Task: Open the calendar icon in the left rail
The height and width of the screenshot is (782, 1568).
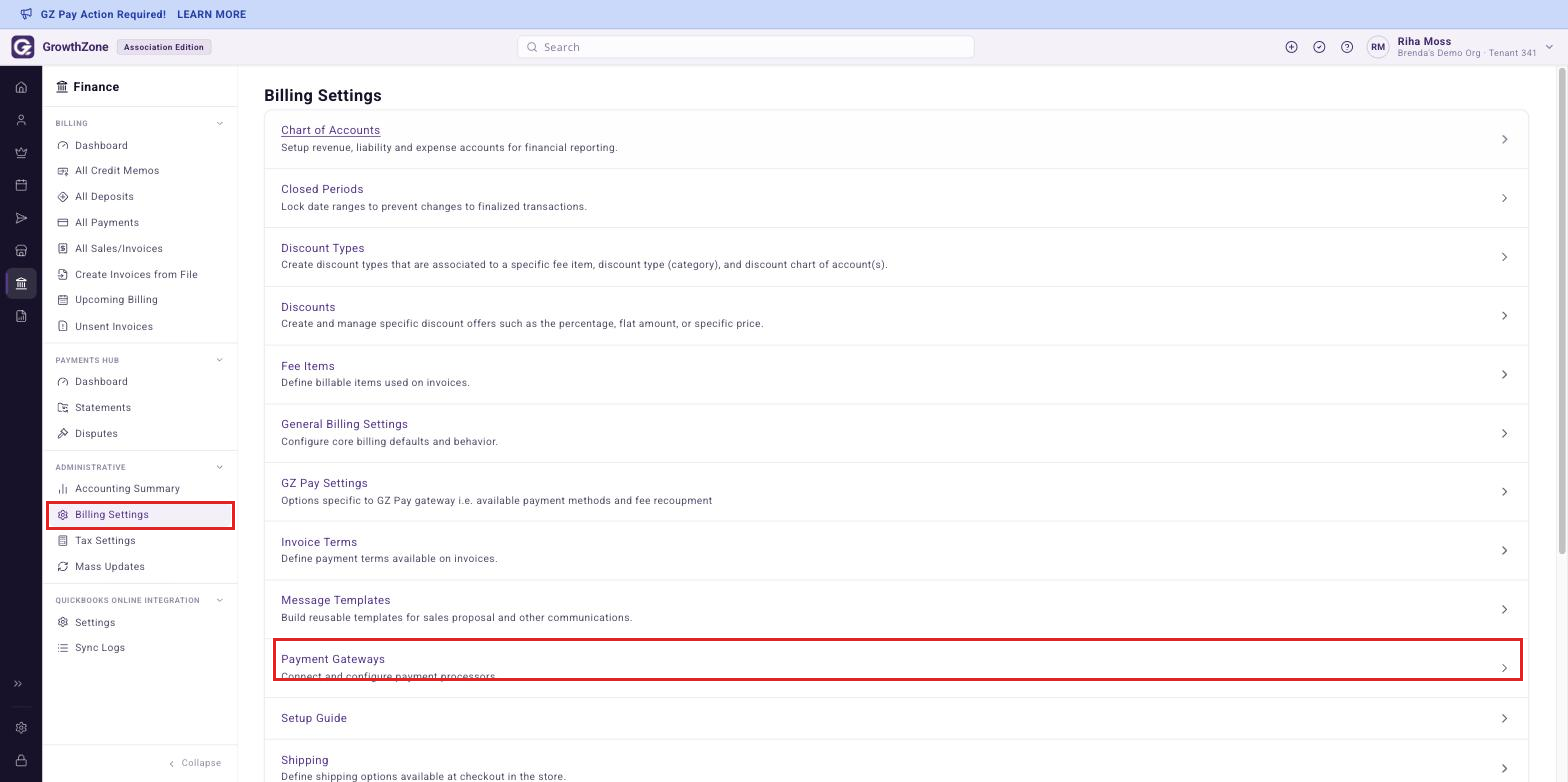Action: click(x=21, y=185)
